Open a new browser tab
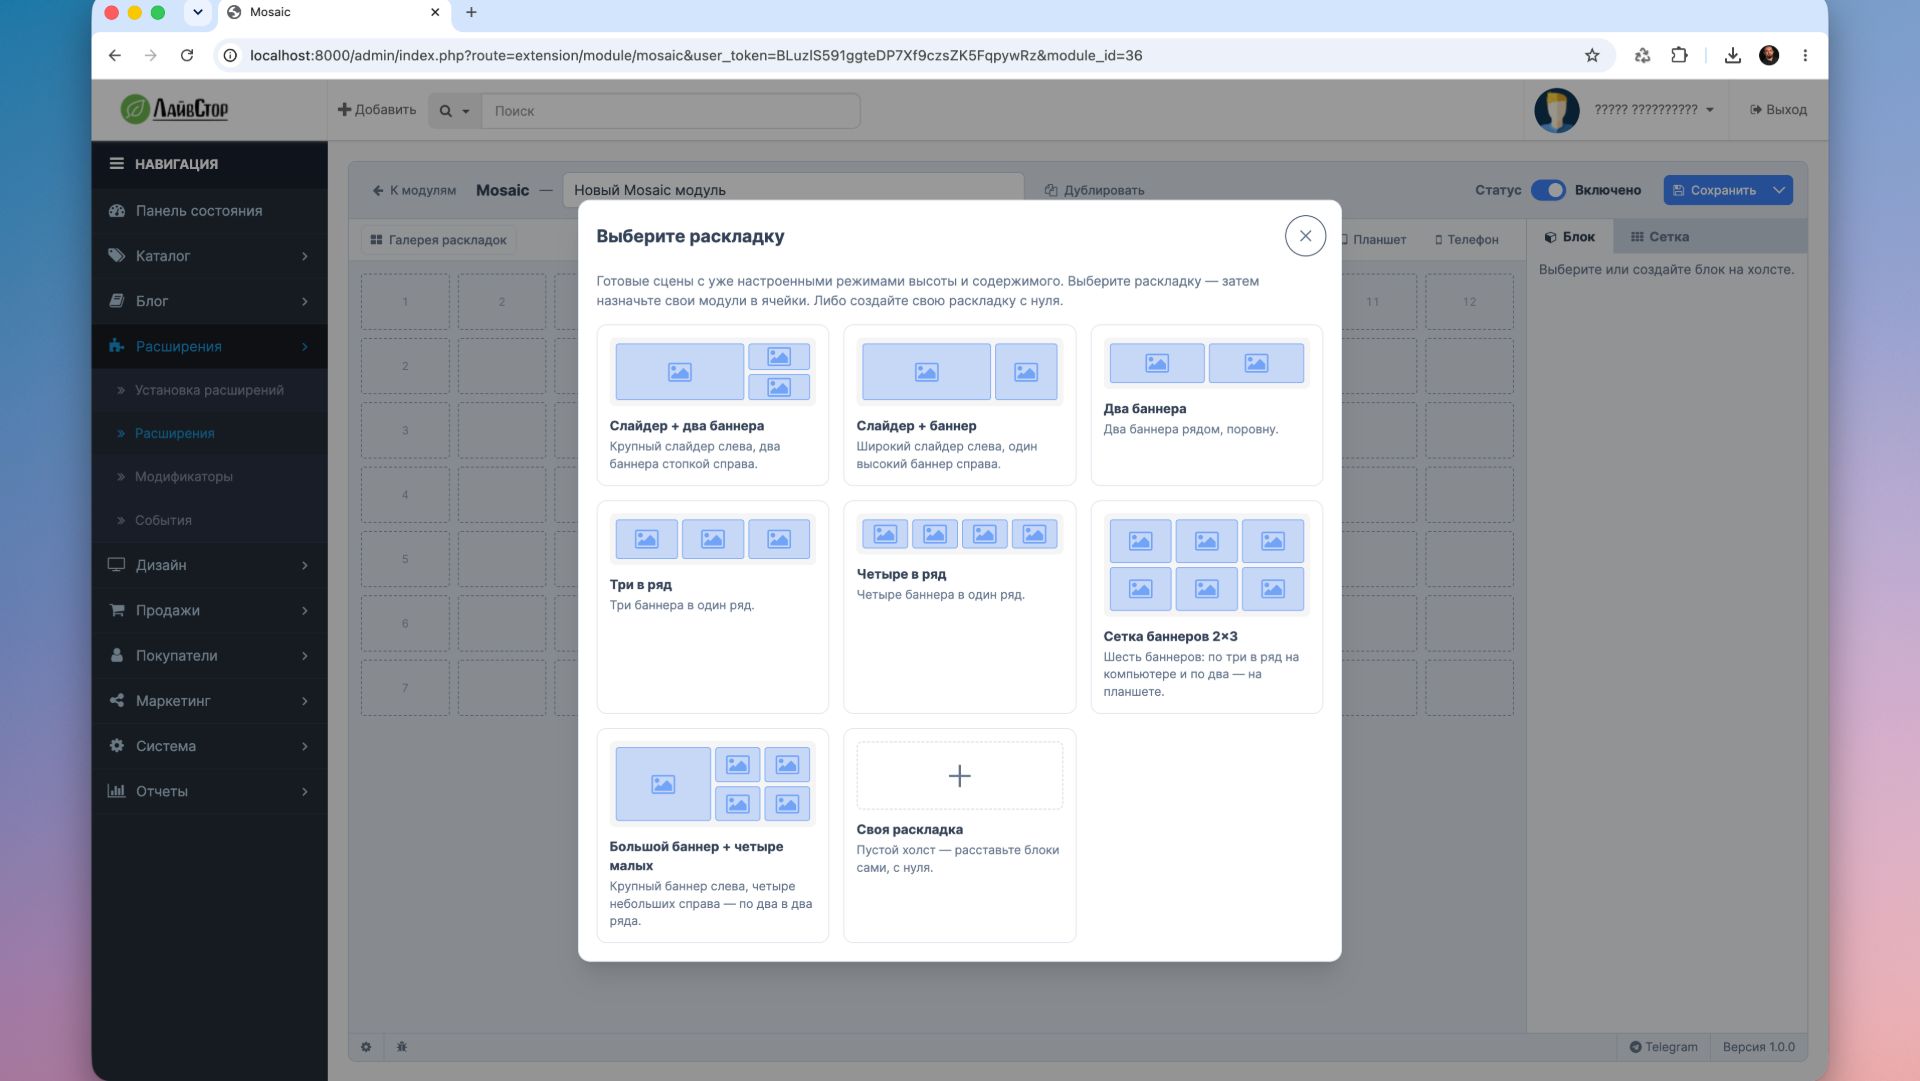The image size is (1920, 1081). click(x=471, y=12)
